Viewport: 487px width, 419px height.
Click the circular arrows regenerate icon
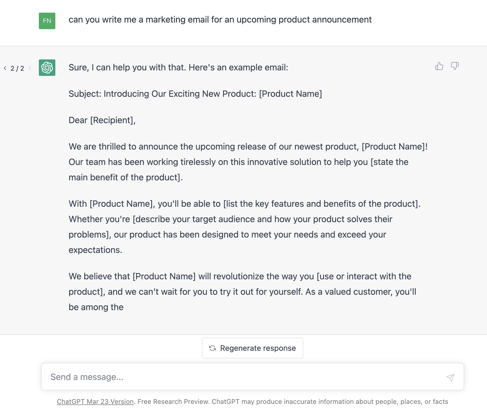tap(212, 348)
